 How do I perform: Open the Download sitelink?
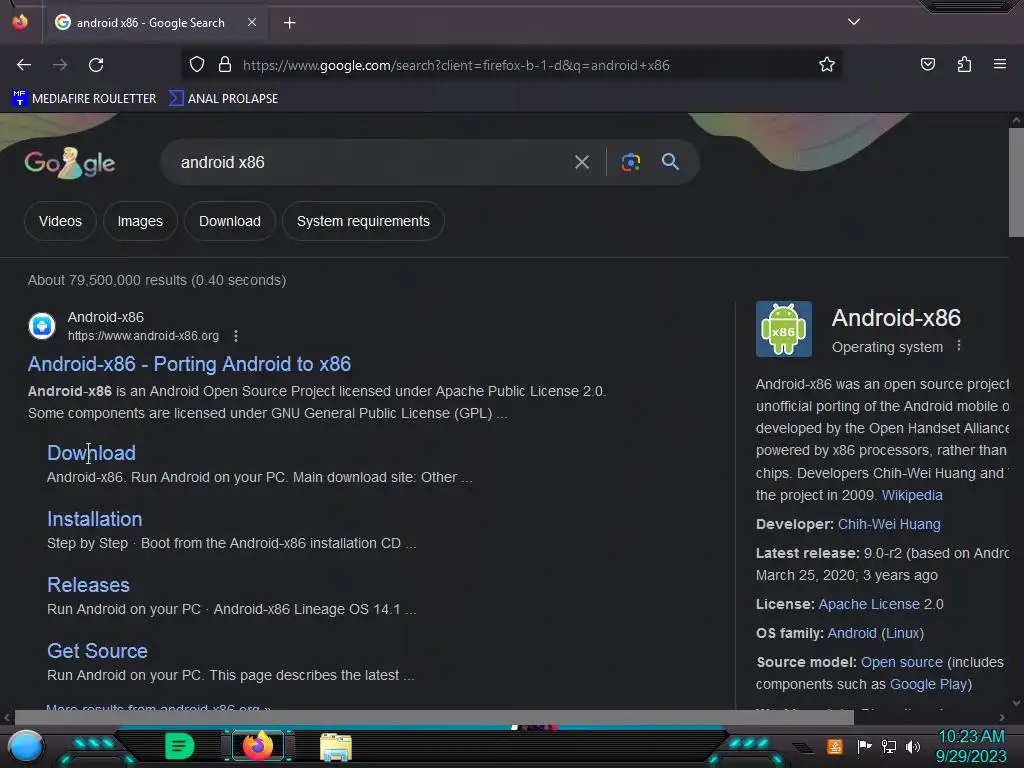coord(91,453)
